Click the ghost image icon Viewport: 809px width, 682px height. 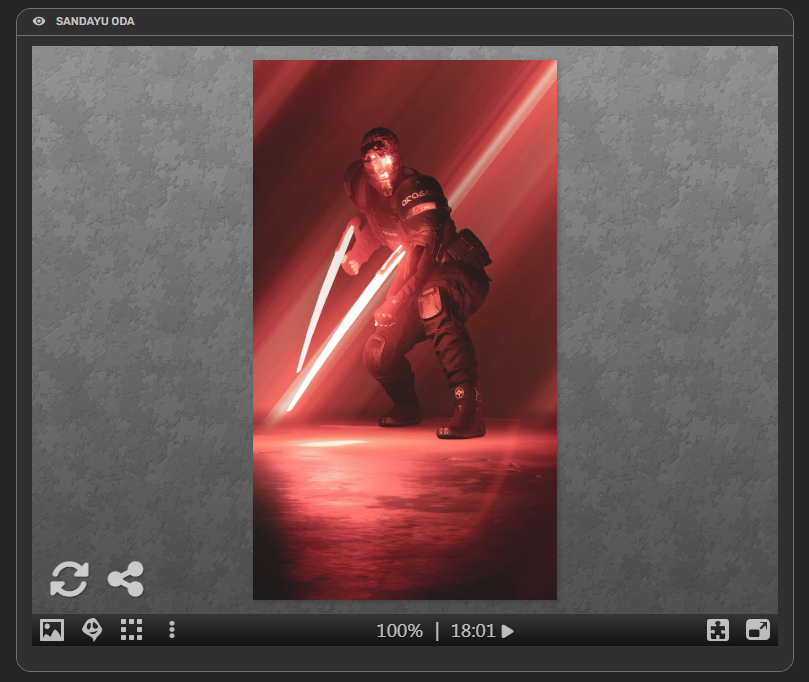click(x=92, y=630)
